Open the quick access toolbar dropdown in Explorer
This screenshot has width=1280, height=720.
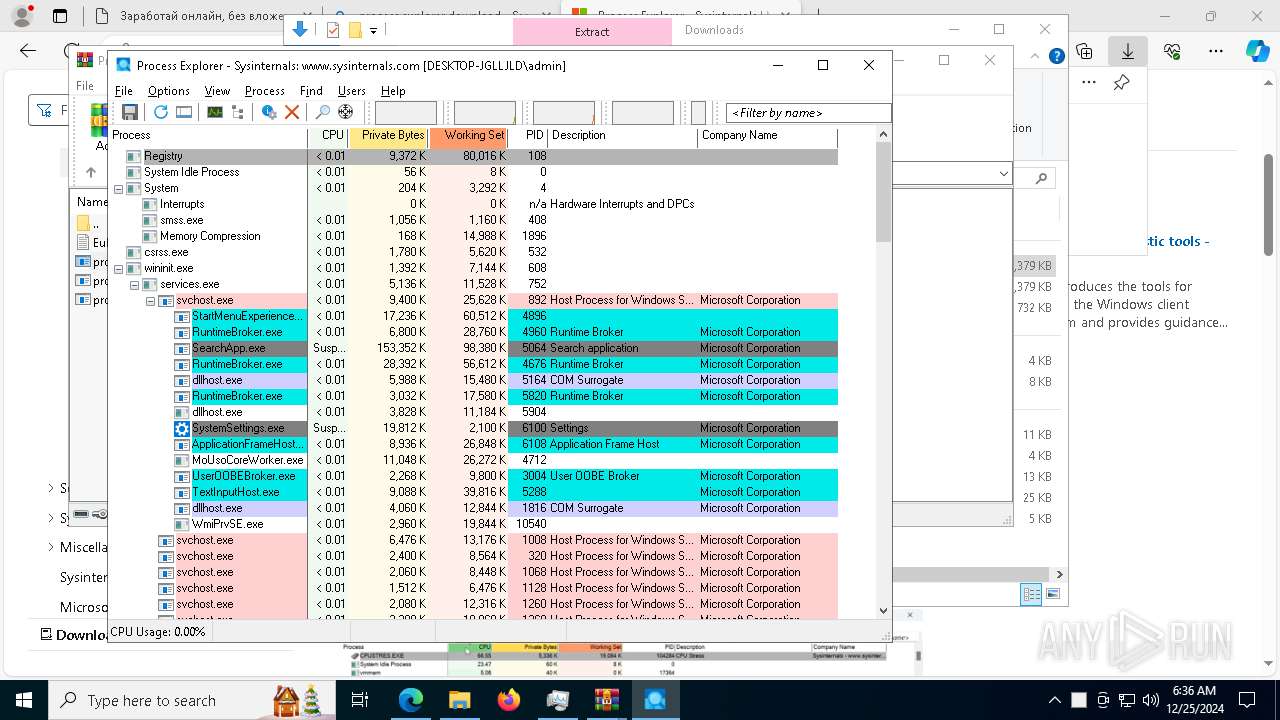[x=373, y=31]
